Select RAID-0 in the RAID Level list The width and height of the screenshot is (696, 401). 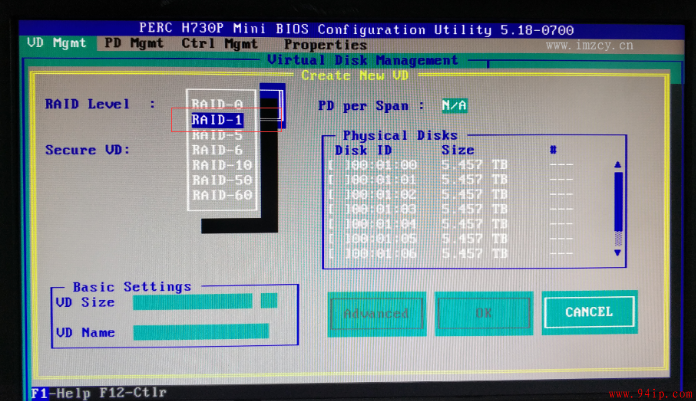click(x=218, y=104)
